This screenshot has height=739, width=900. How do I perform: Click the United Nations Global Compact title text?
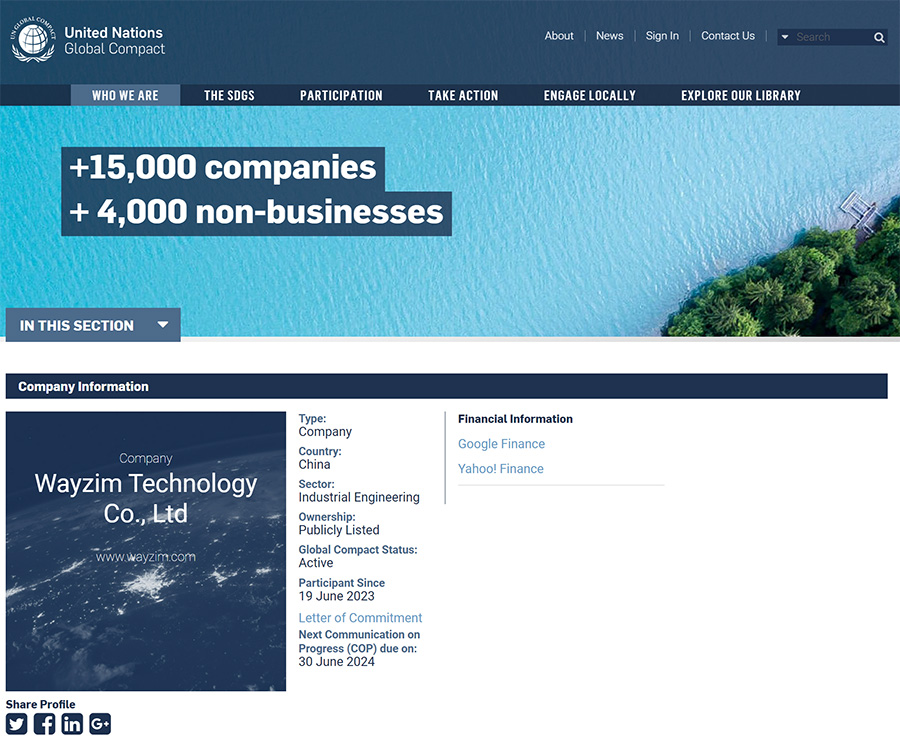114,41
